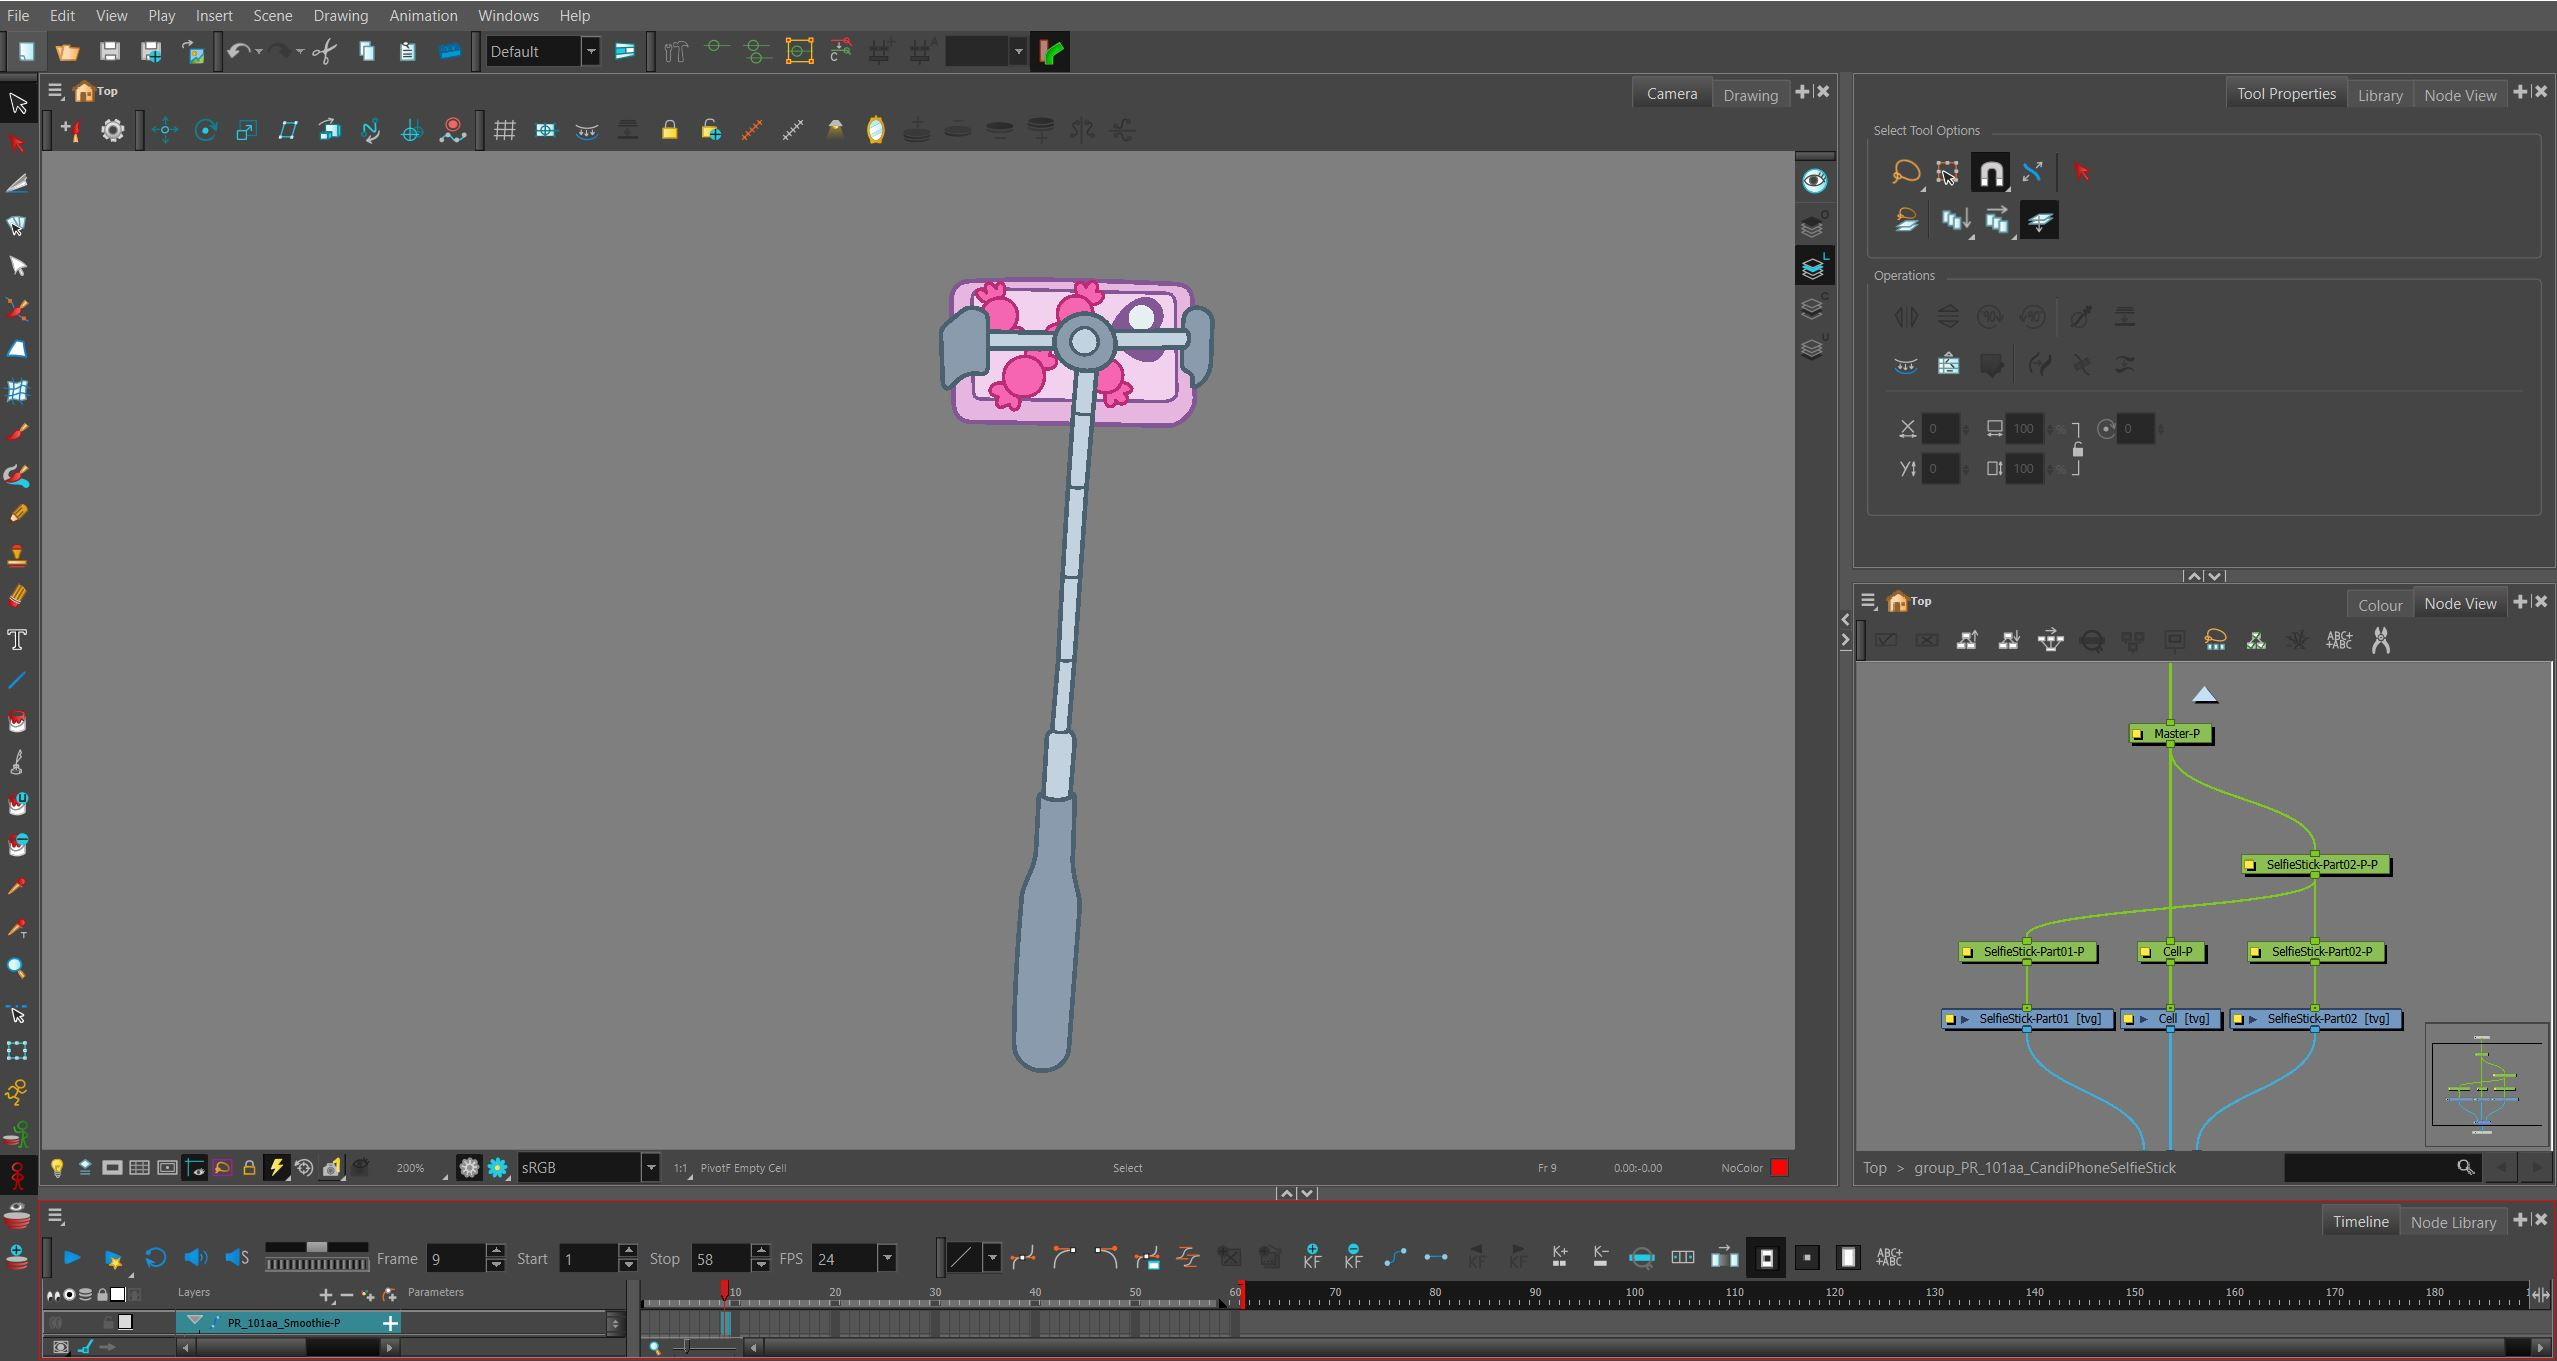Select the Rotate tool in Camera toolbar
This screenshot has width=2557, height=1361.
coord(206,130)
